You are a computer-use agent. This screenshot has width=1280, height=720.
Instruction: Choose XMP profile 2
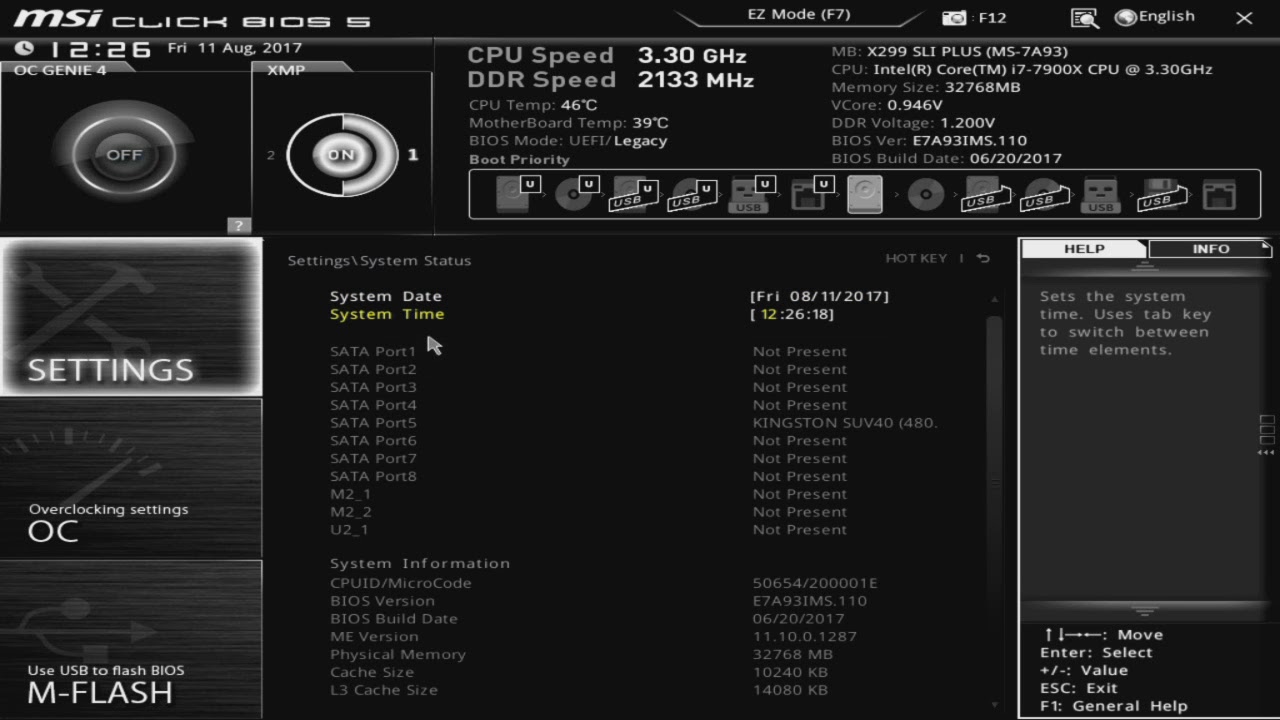coord(271,155)
